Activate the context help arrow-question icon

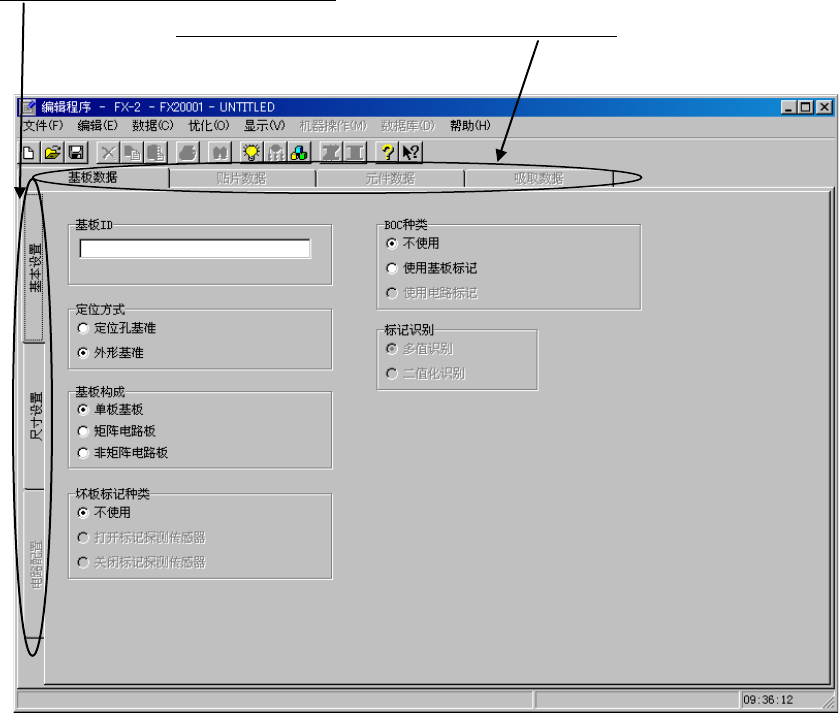click(x=411, y=153)
